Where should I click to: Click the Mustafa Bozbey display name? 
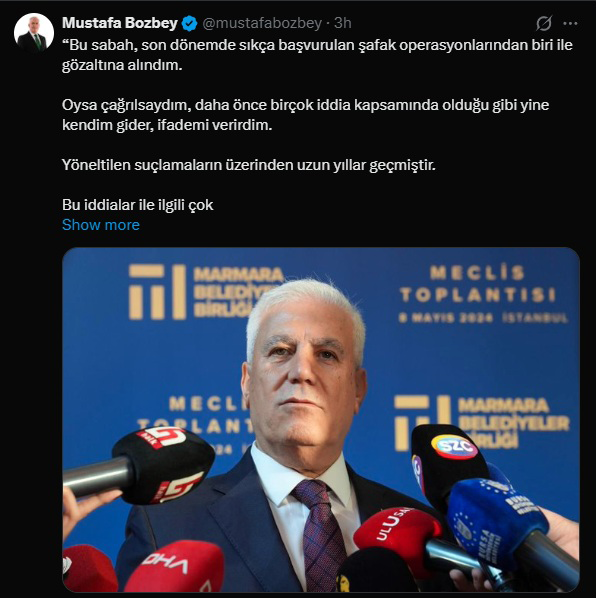pyautogui.click(x=120, y=23)
